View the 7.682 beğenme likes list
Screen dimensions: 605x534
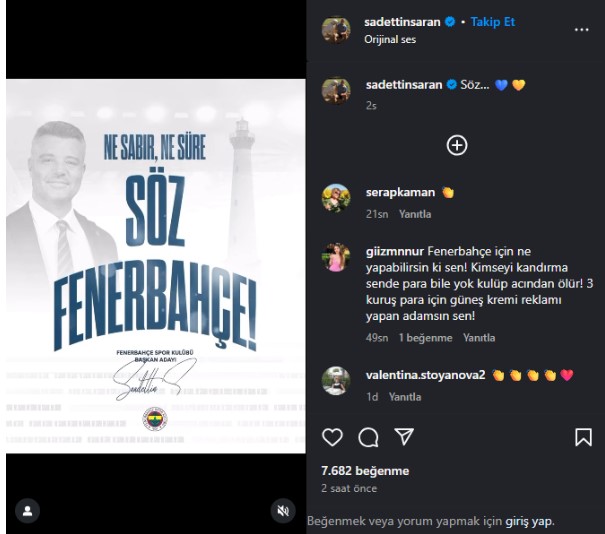365,471
